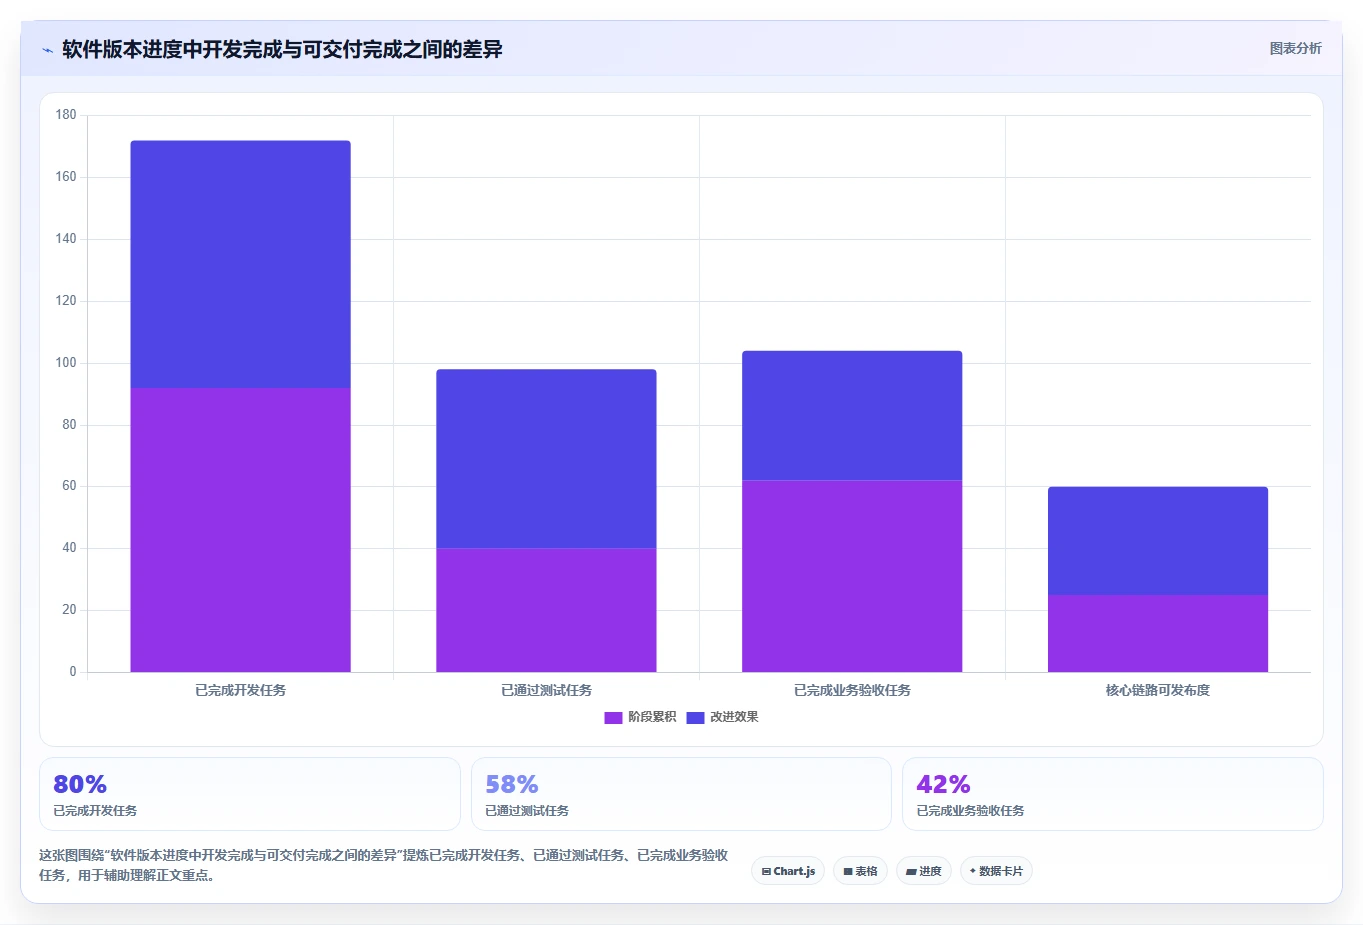Image resolution: width=1363 pixels, height=925 pixels.
Task: Select the 数据卡片 tag
Action: (x=996, y=871)
